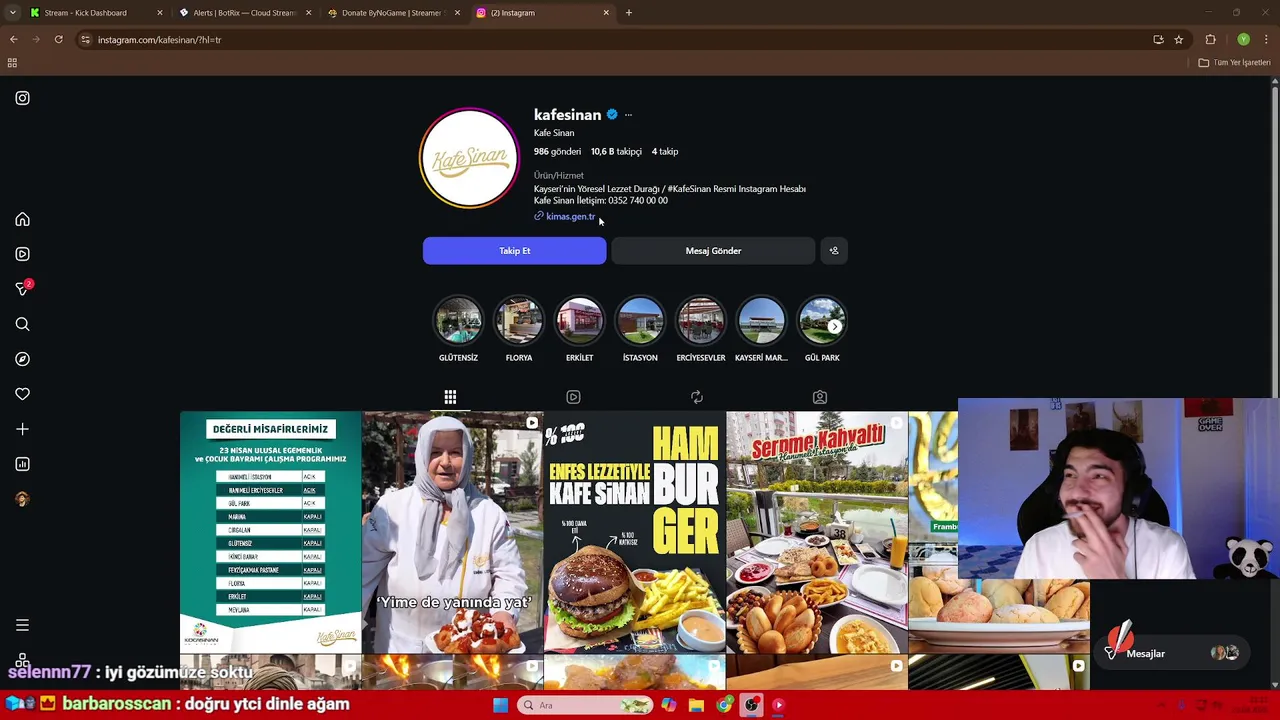Viewport: 1280px width, 720px height.
Task: View site information icon in address bar
Action: coord(86,40)
